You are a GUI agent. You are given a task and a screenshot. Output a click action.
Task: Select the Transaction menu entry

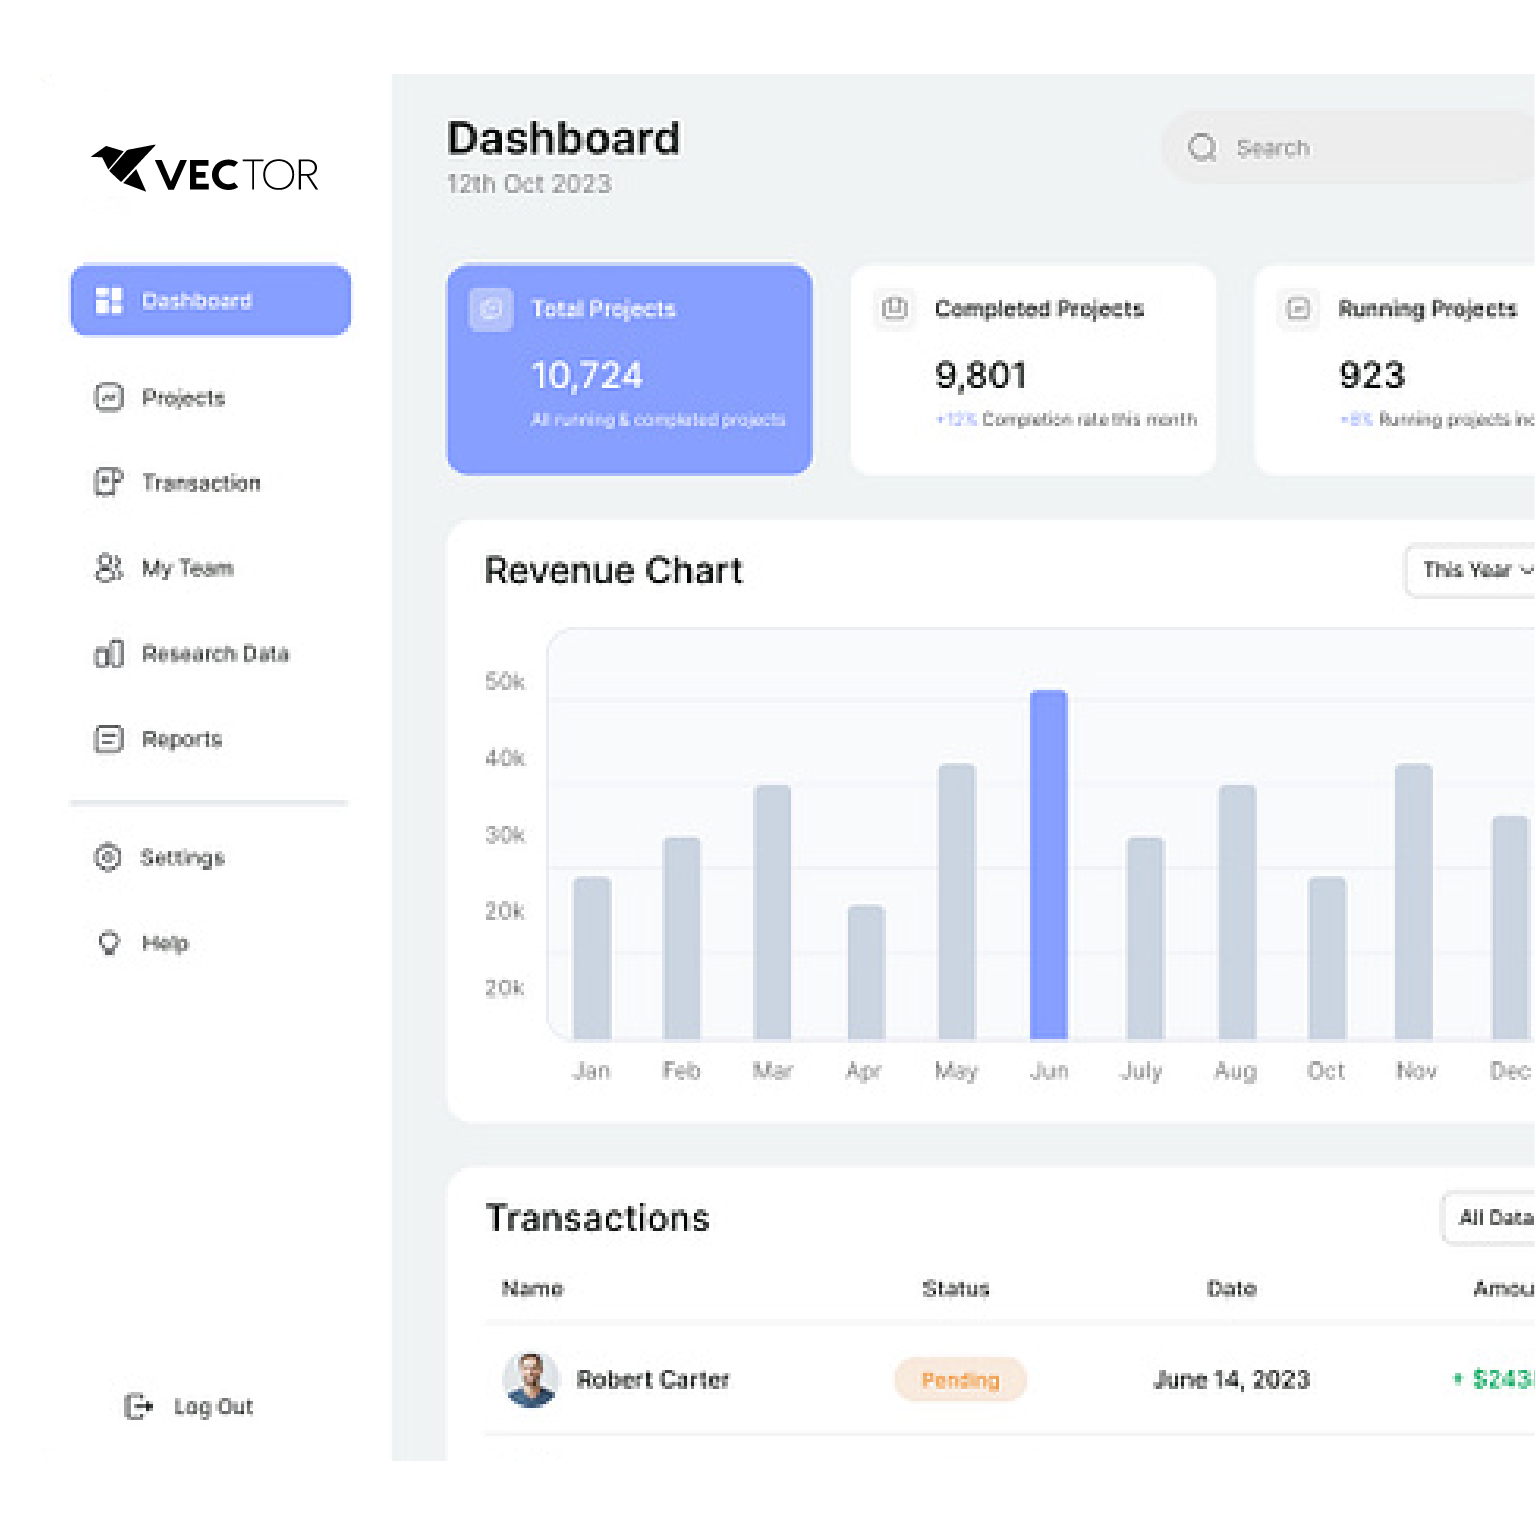(x=203, y=483)
